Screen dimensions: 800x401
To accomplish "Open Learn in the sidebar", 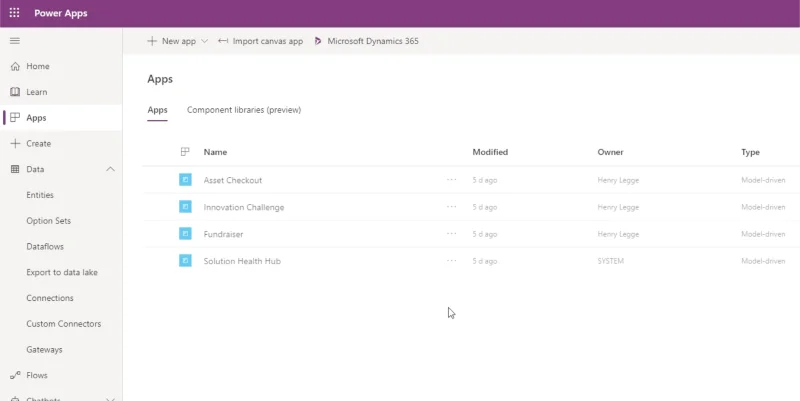I will pos(37,92).
